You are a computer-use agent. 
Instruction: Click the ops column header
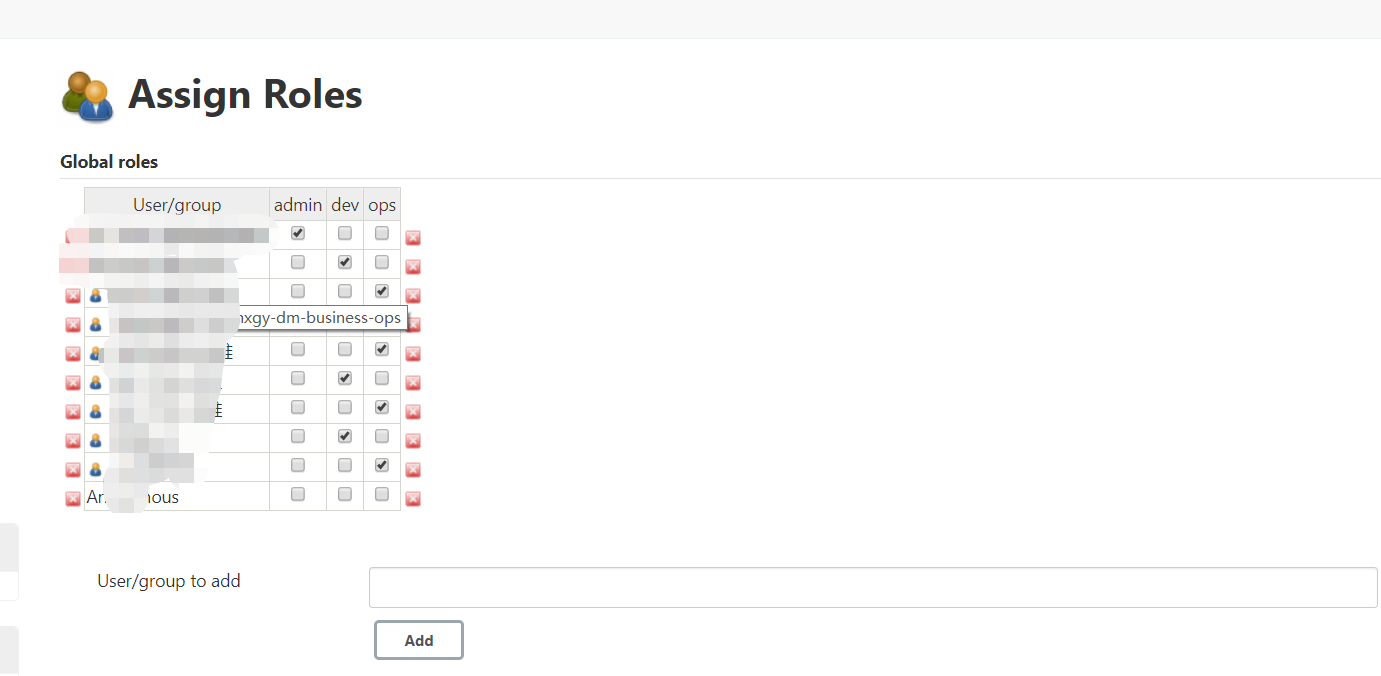[x=382, y=205]
